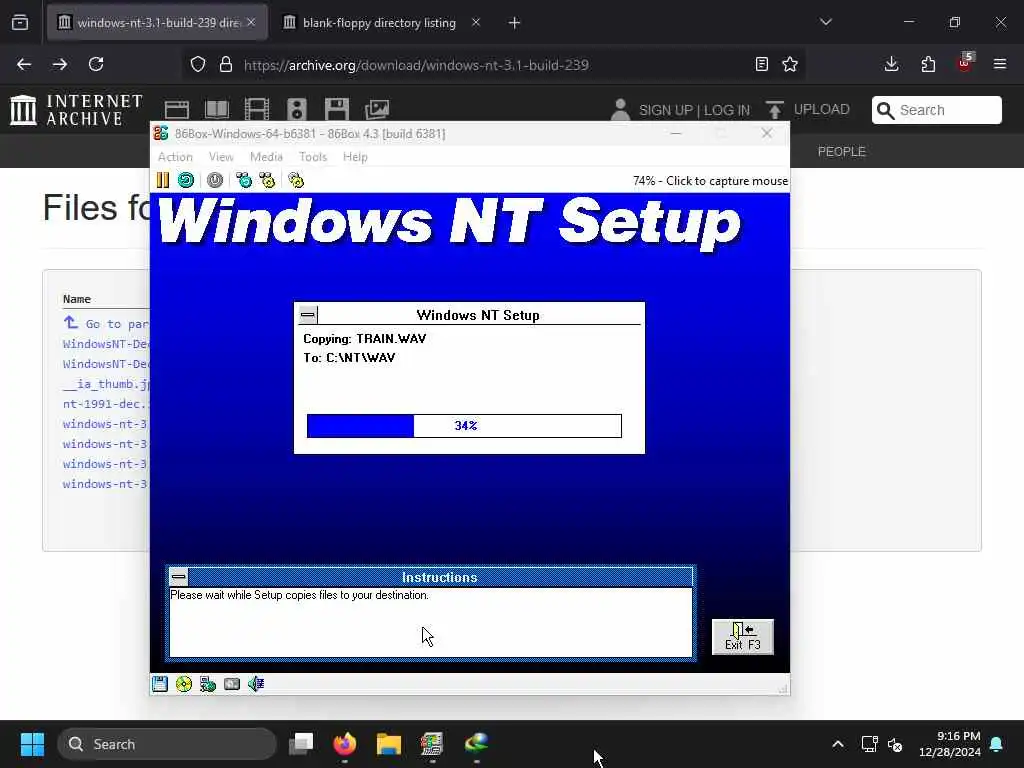This screenshot has height=768, width=1024.
Task: Click the CD-ROM drive status icon
Action: [184, 684]
